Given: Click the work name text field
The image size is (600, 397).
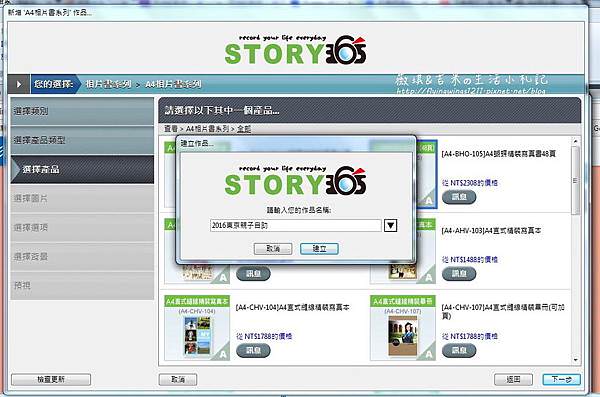Looking at the screenshot, I should point(295,225).
